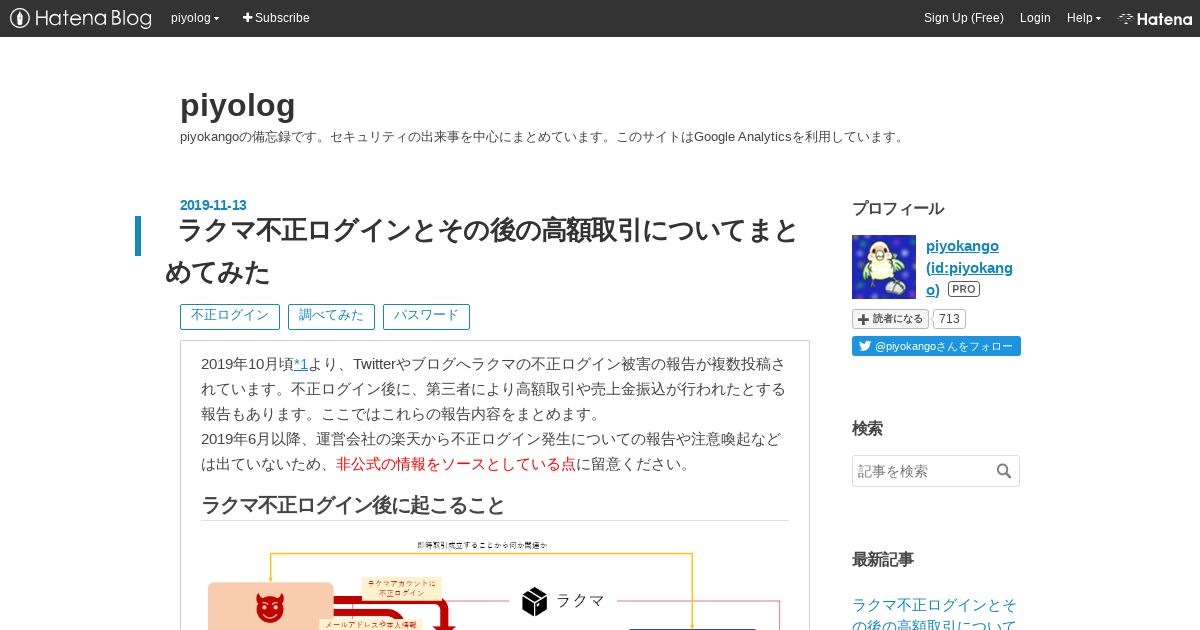Expand the Help dropdown menu
The image size is (1200, 630).
(x=1084, y=18)
